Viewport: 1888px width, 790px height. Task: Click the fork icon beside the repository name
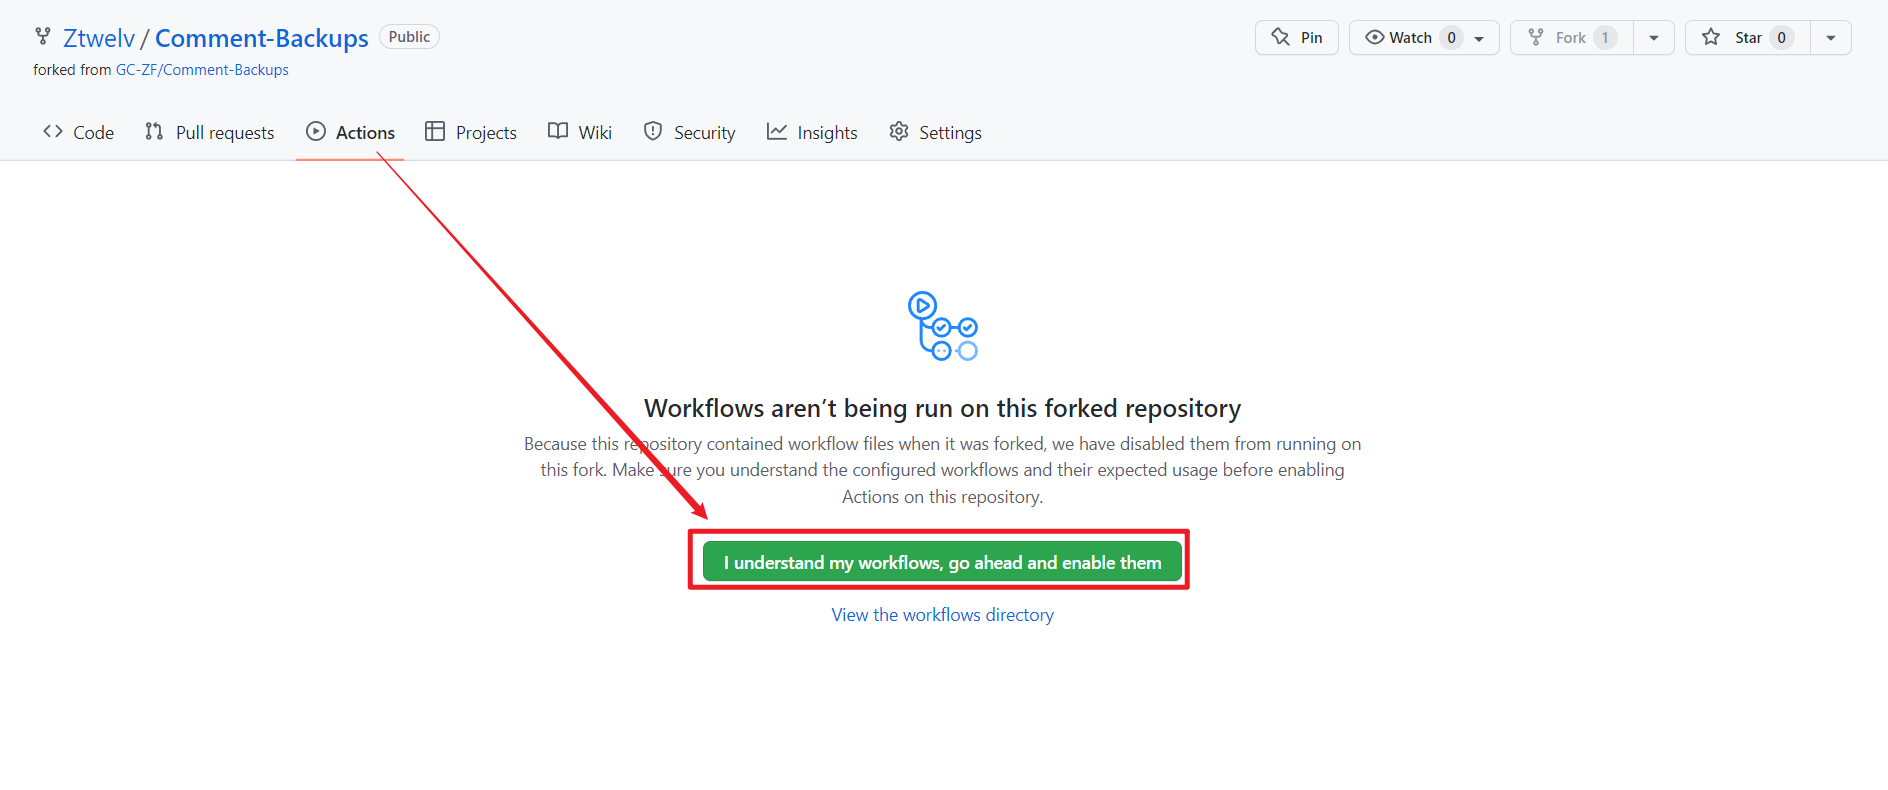click(43, 37)
